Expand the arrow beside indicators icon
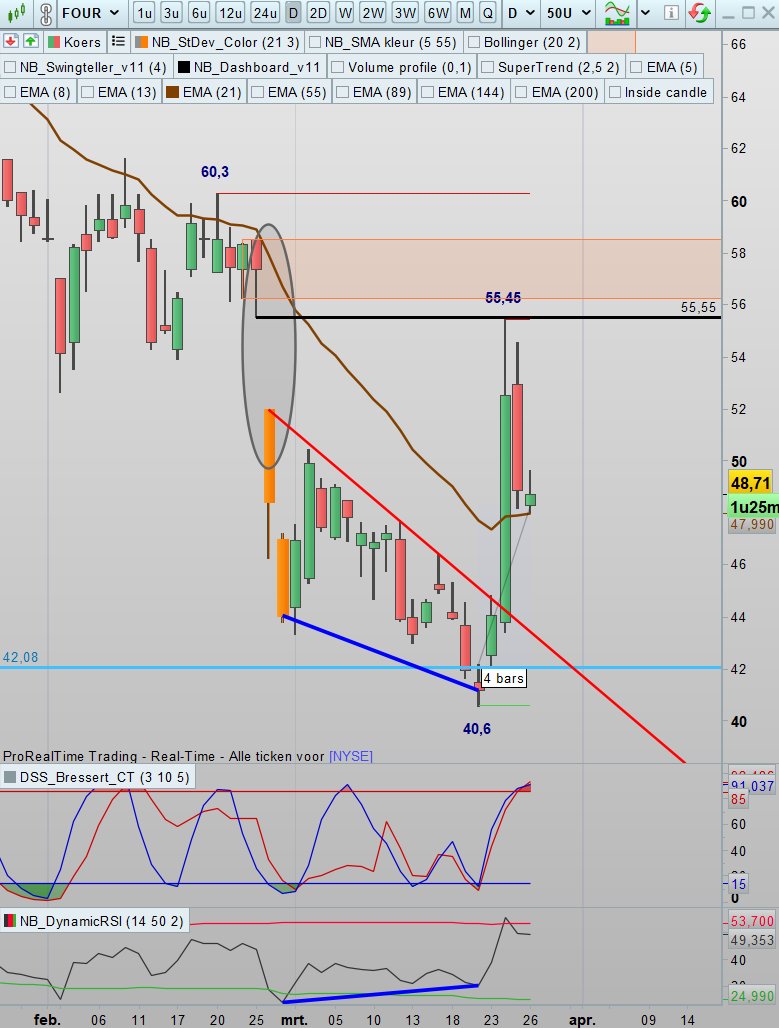Image resolution: width=779 pixels, height=1028 pixels. (x=645, y=13)
